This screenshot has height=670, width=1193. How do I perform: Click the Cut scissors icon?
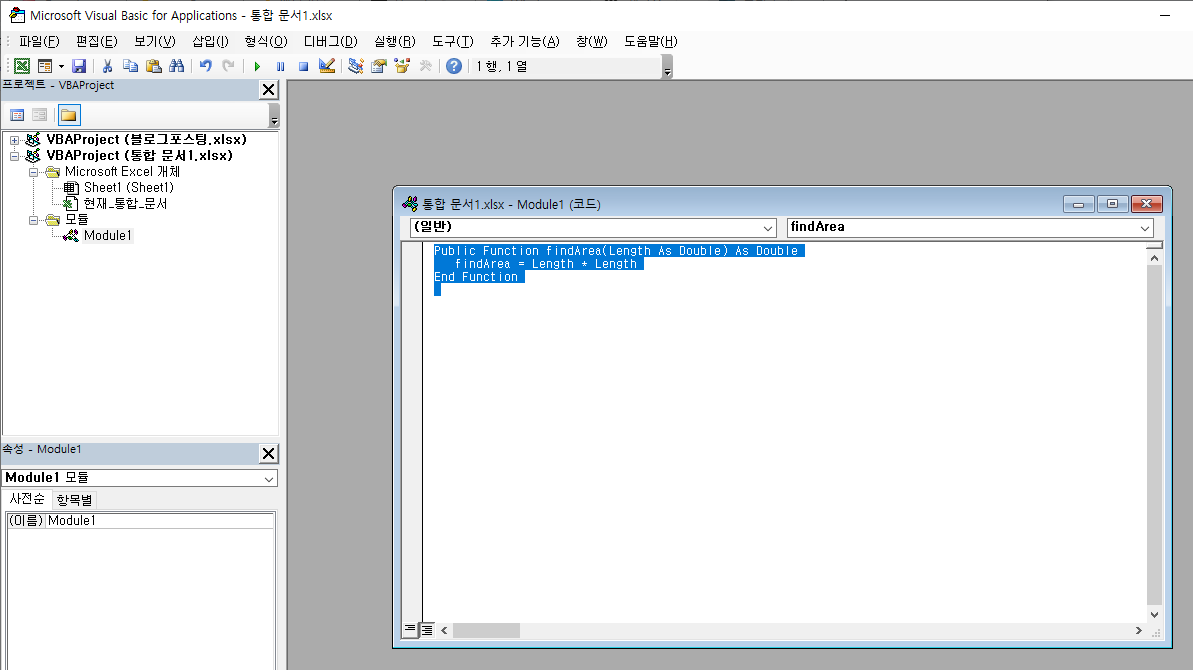click(107, 66)
